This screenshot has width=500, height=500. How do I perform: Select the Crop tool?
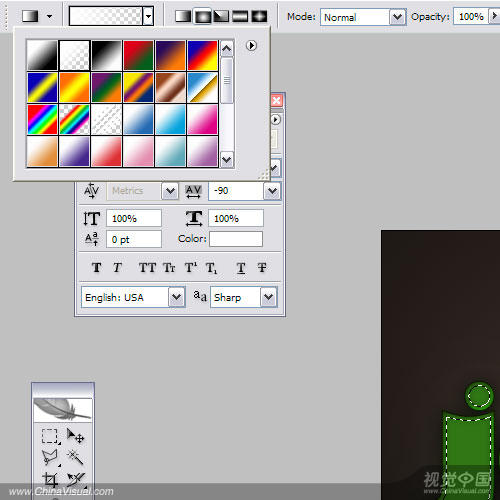coord(50,479)
